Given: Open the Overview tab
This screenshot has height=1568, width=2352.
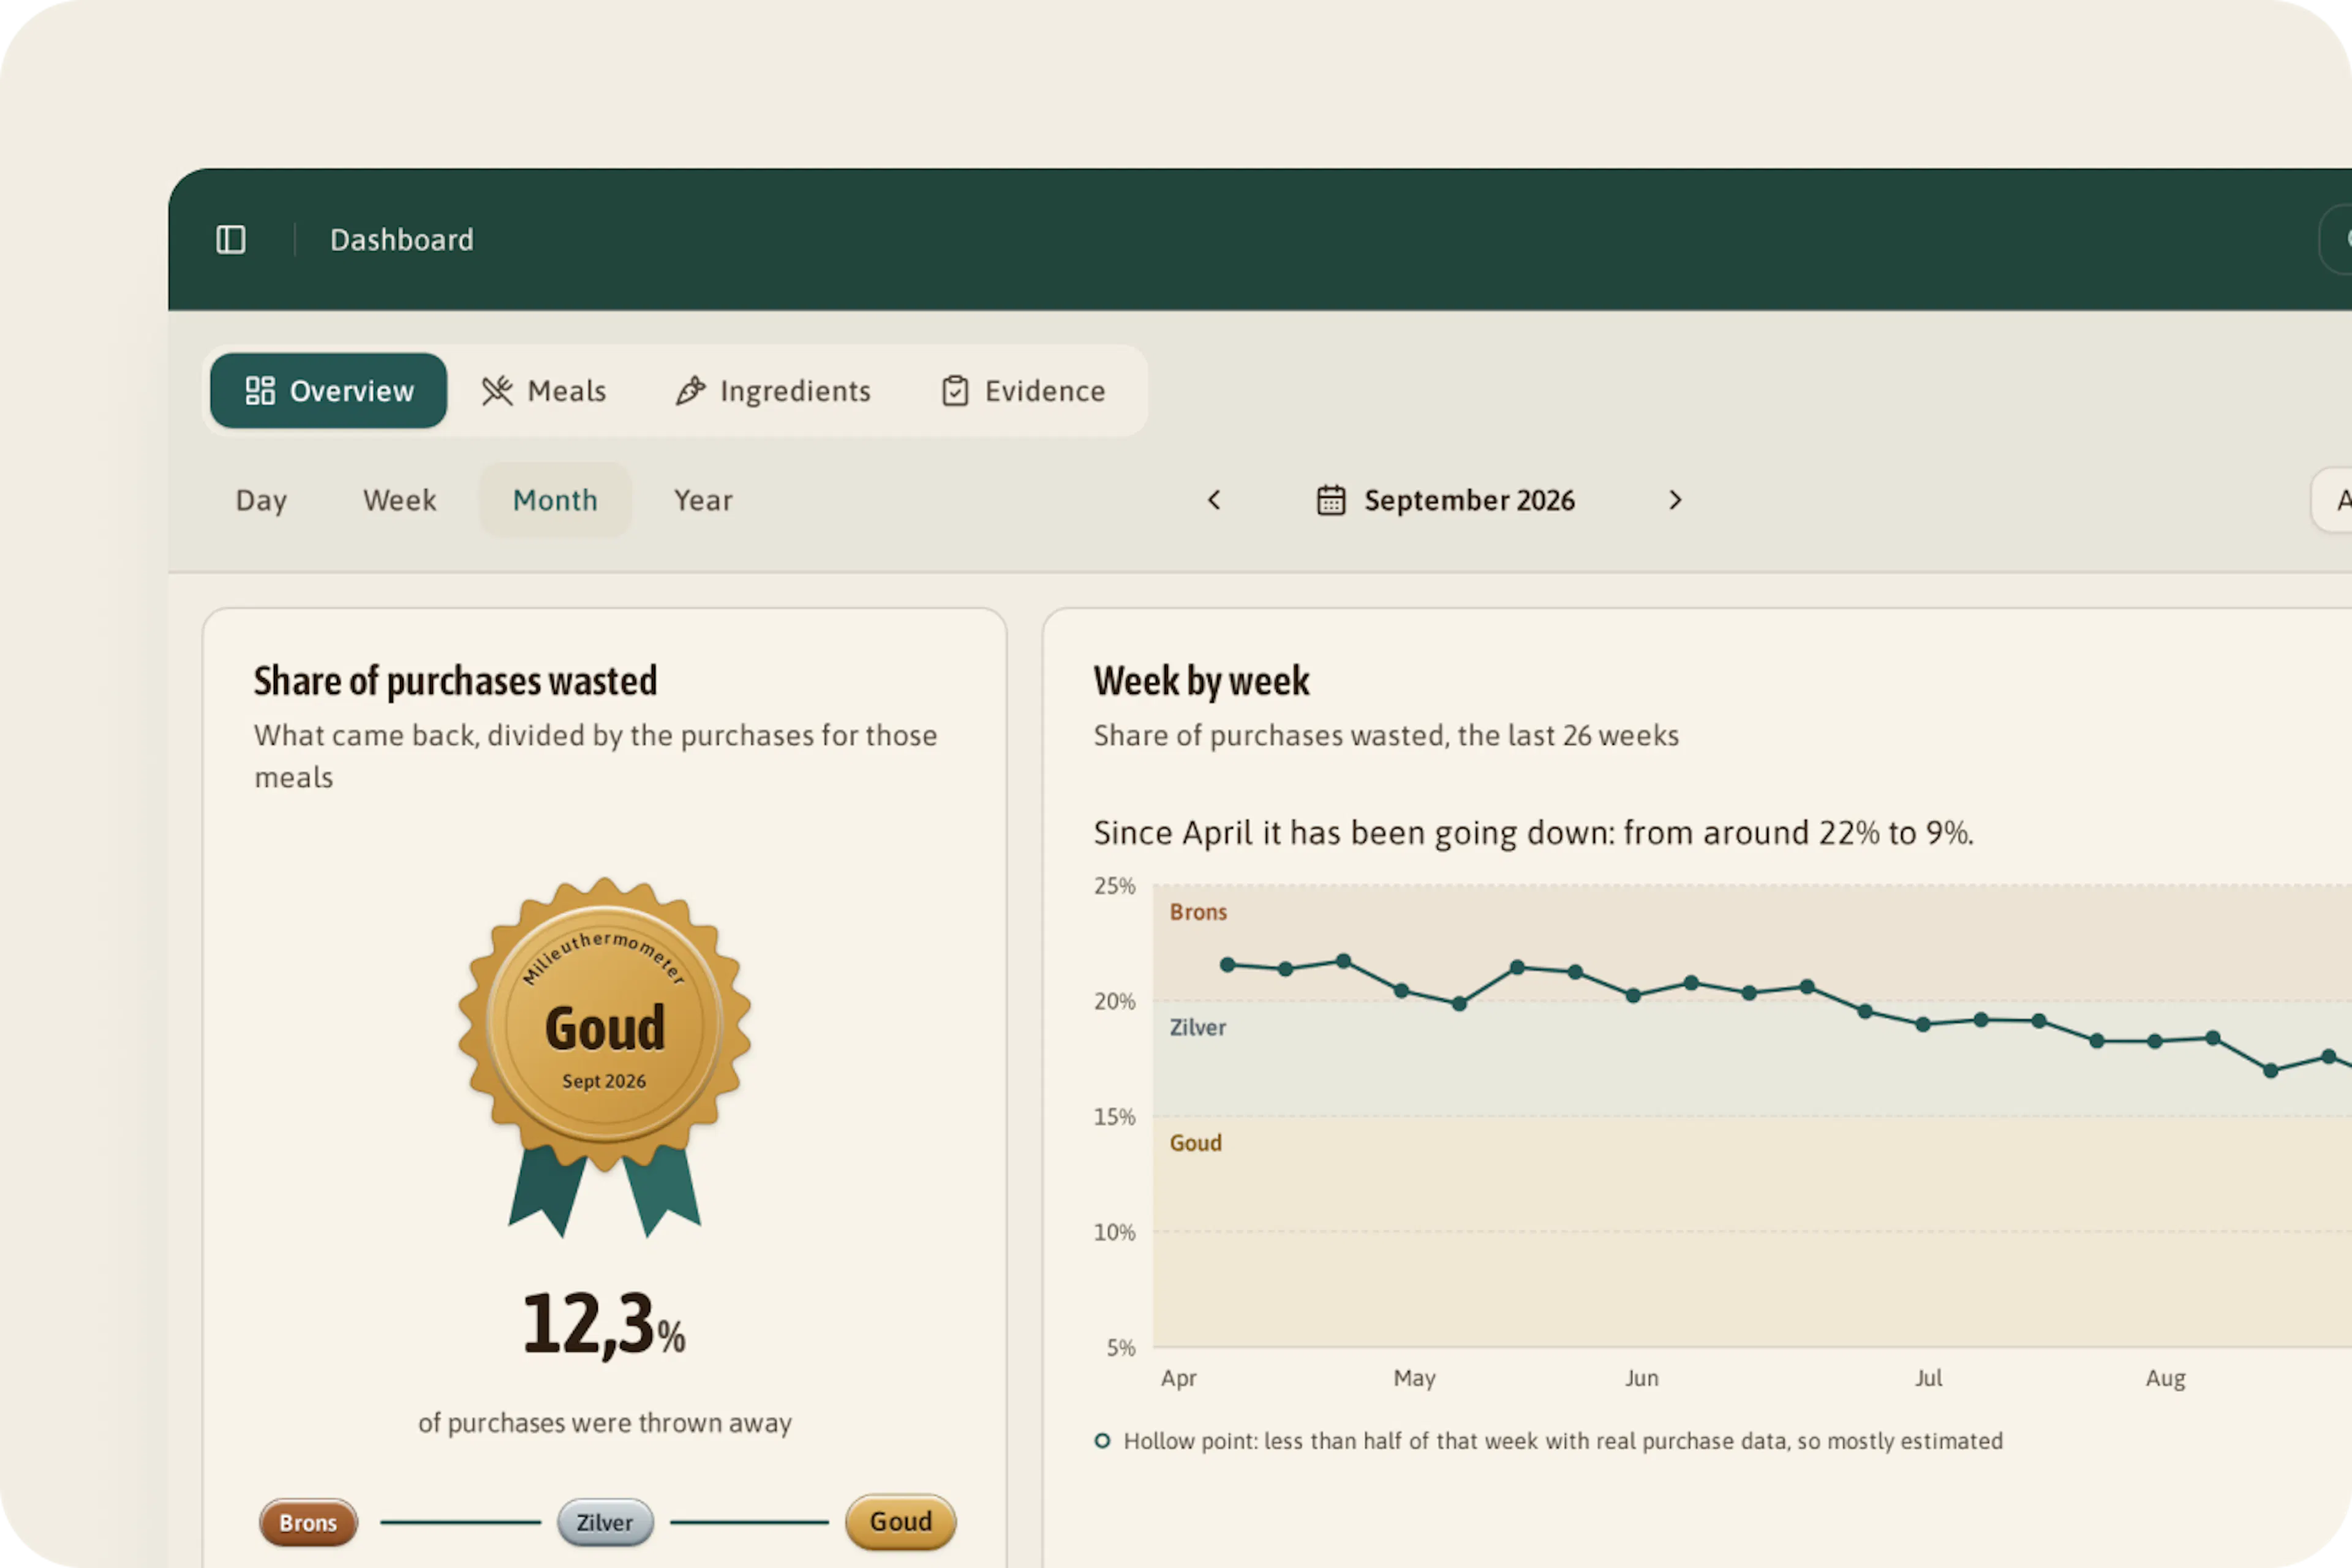Looking at the screenshot, I should click(x=329, y=391).
